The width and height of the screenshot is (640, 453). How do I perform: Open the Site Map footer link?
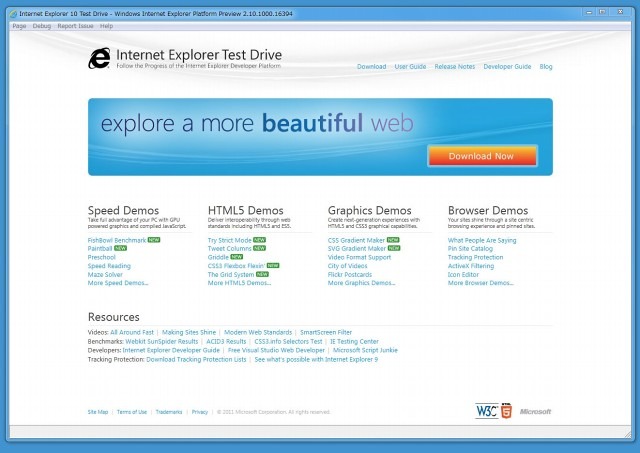point(98,412)
